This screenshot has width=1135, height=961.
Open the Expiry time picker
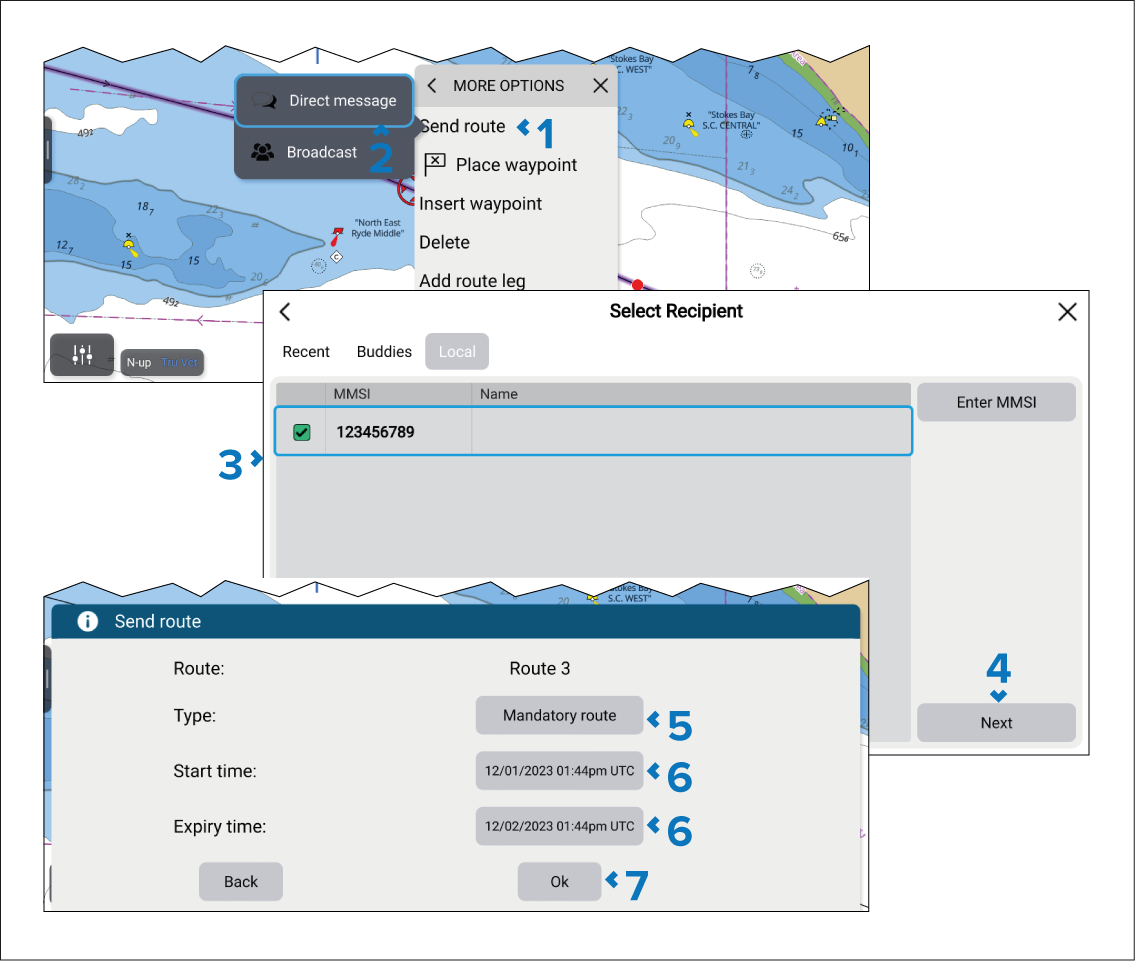(559, 827)
